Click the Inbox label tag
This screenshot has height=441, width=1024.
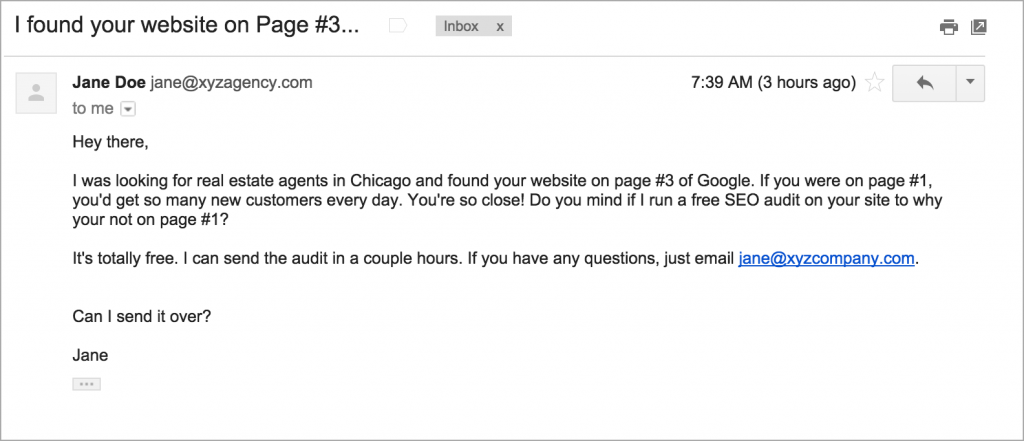tap(461, 27)
